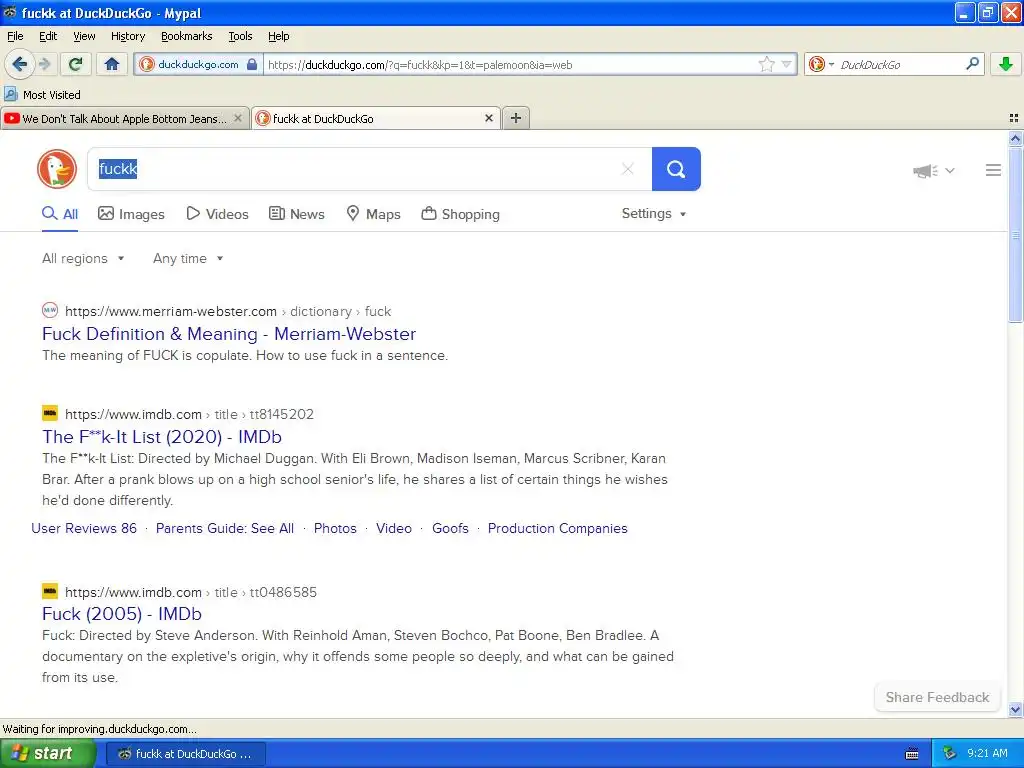
Task: Click the magnifier in browser search box
Action: [972, 64]
